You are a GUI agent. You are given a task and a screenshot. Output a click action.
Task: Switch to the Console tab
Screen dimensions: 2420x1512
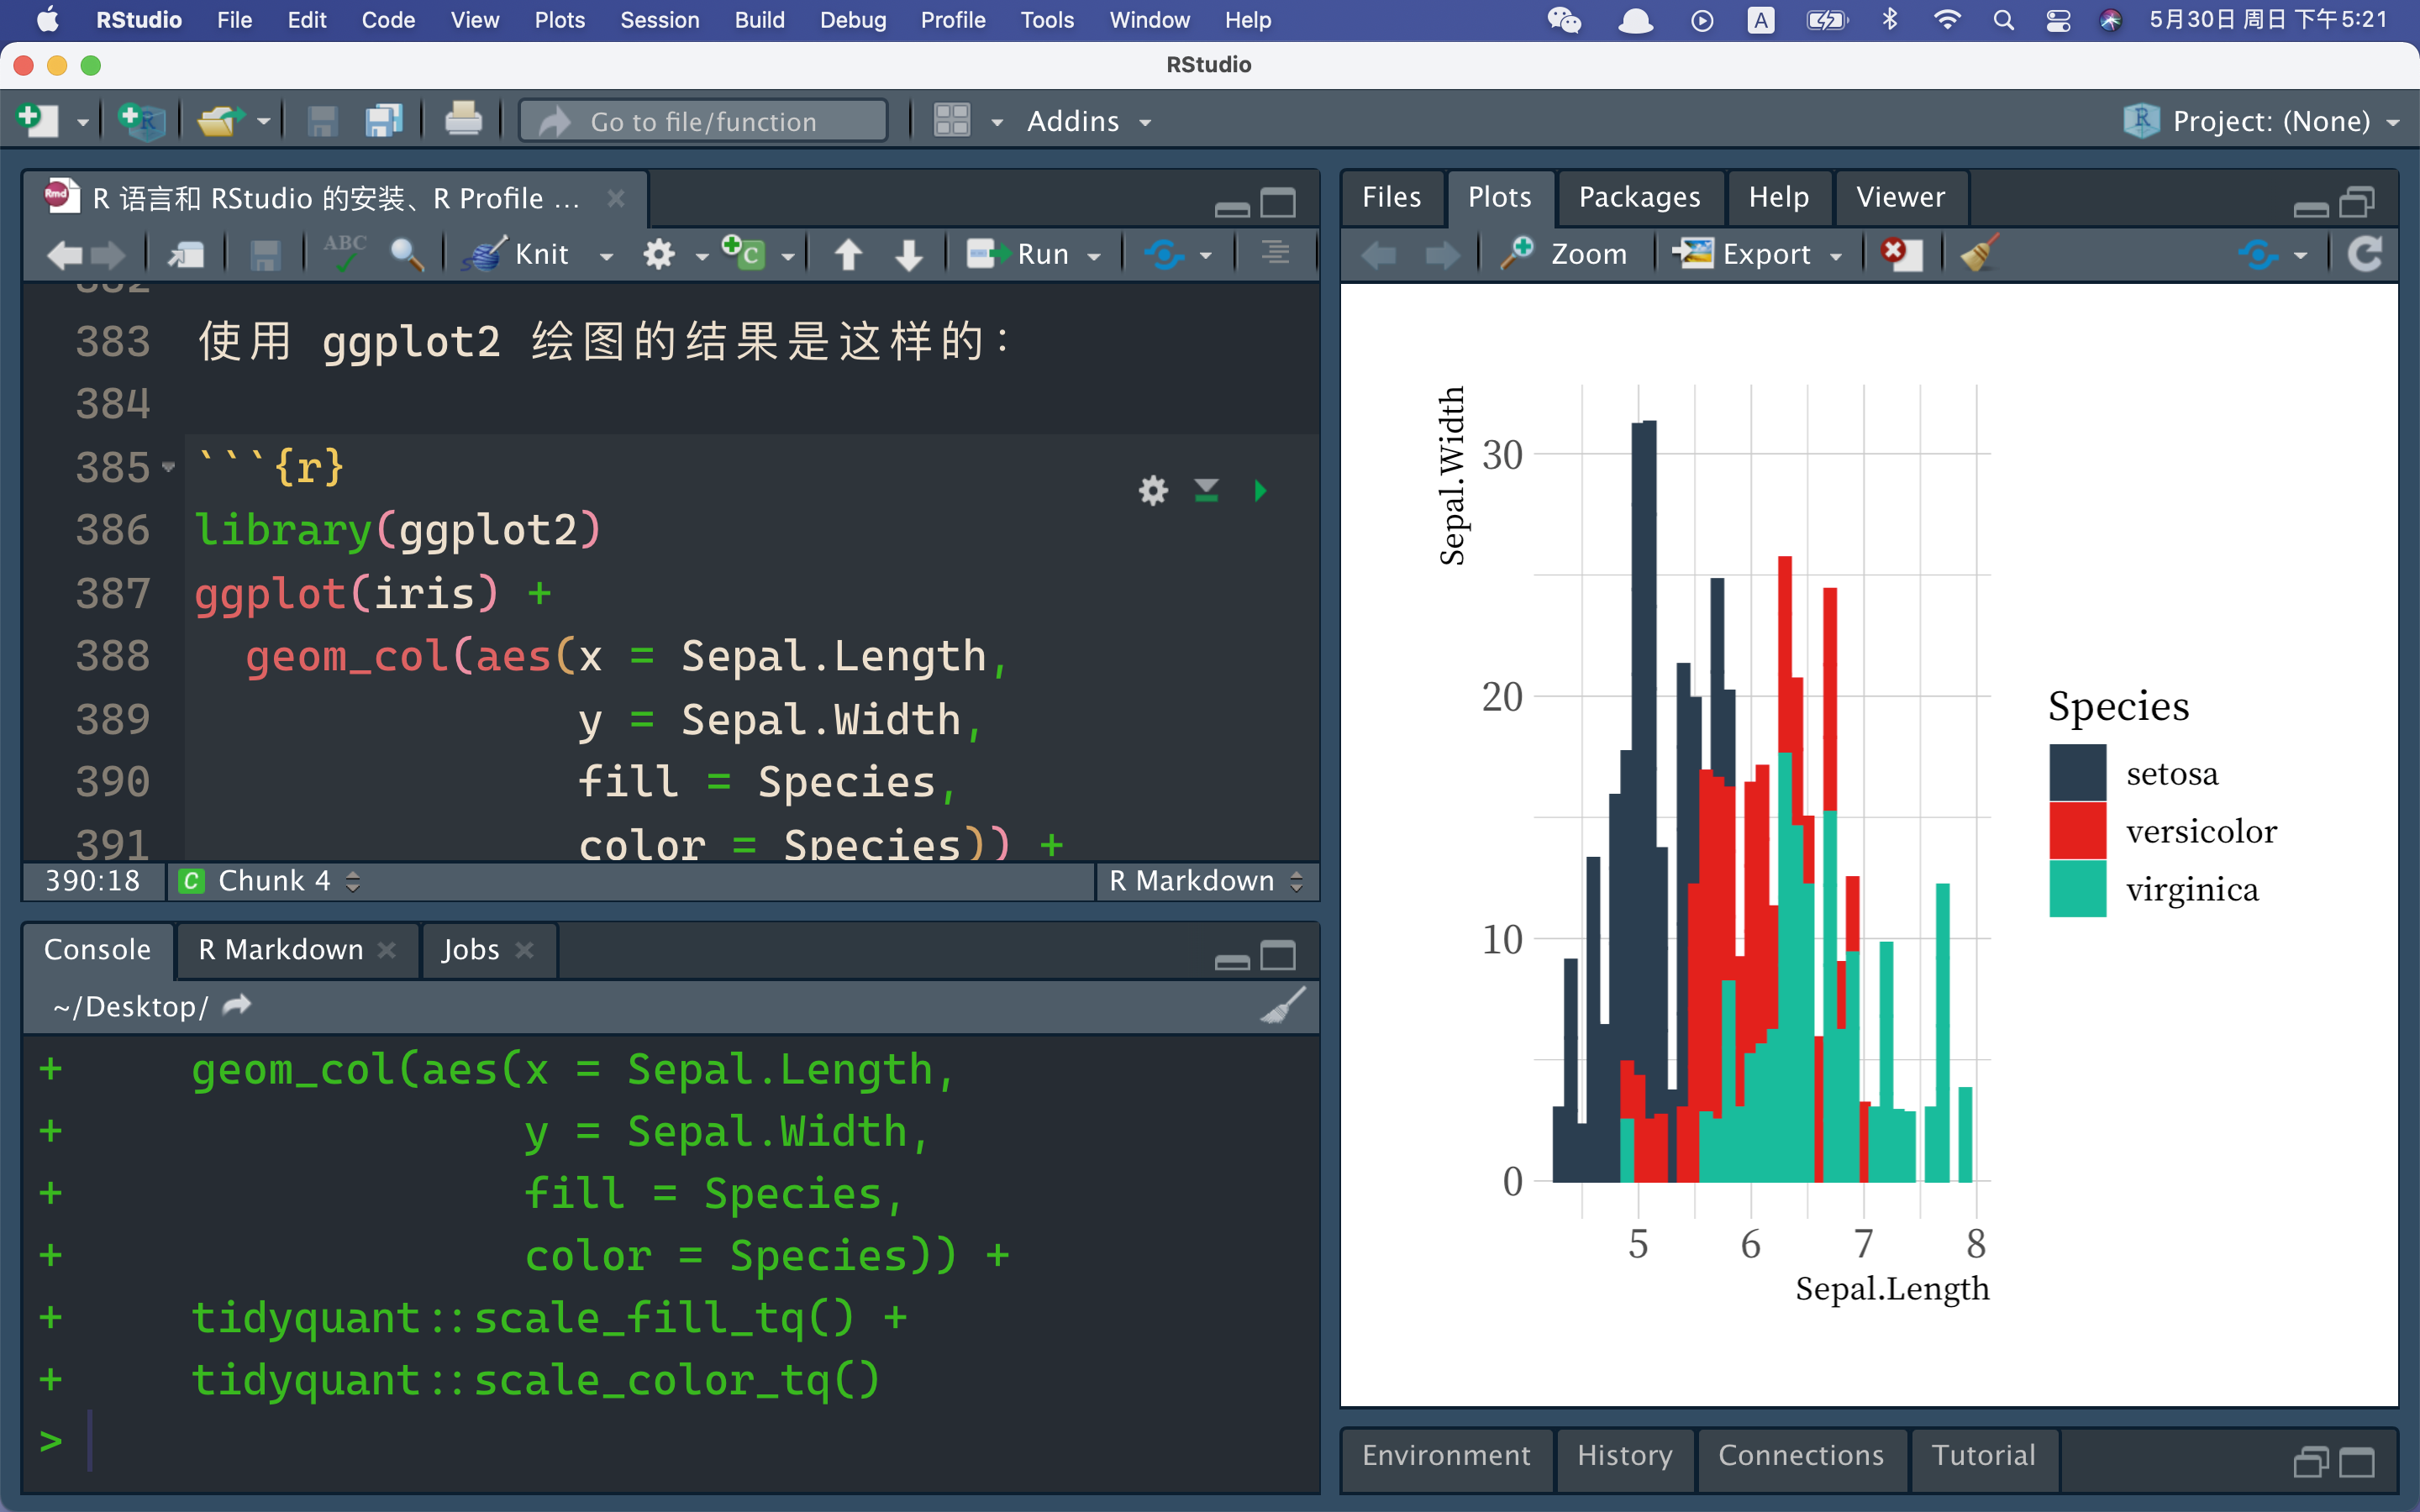[x=98, y=949]
